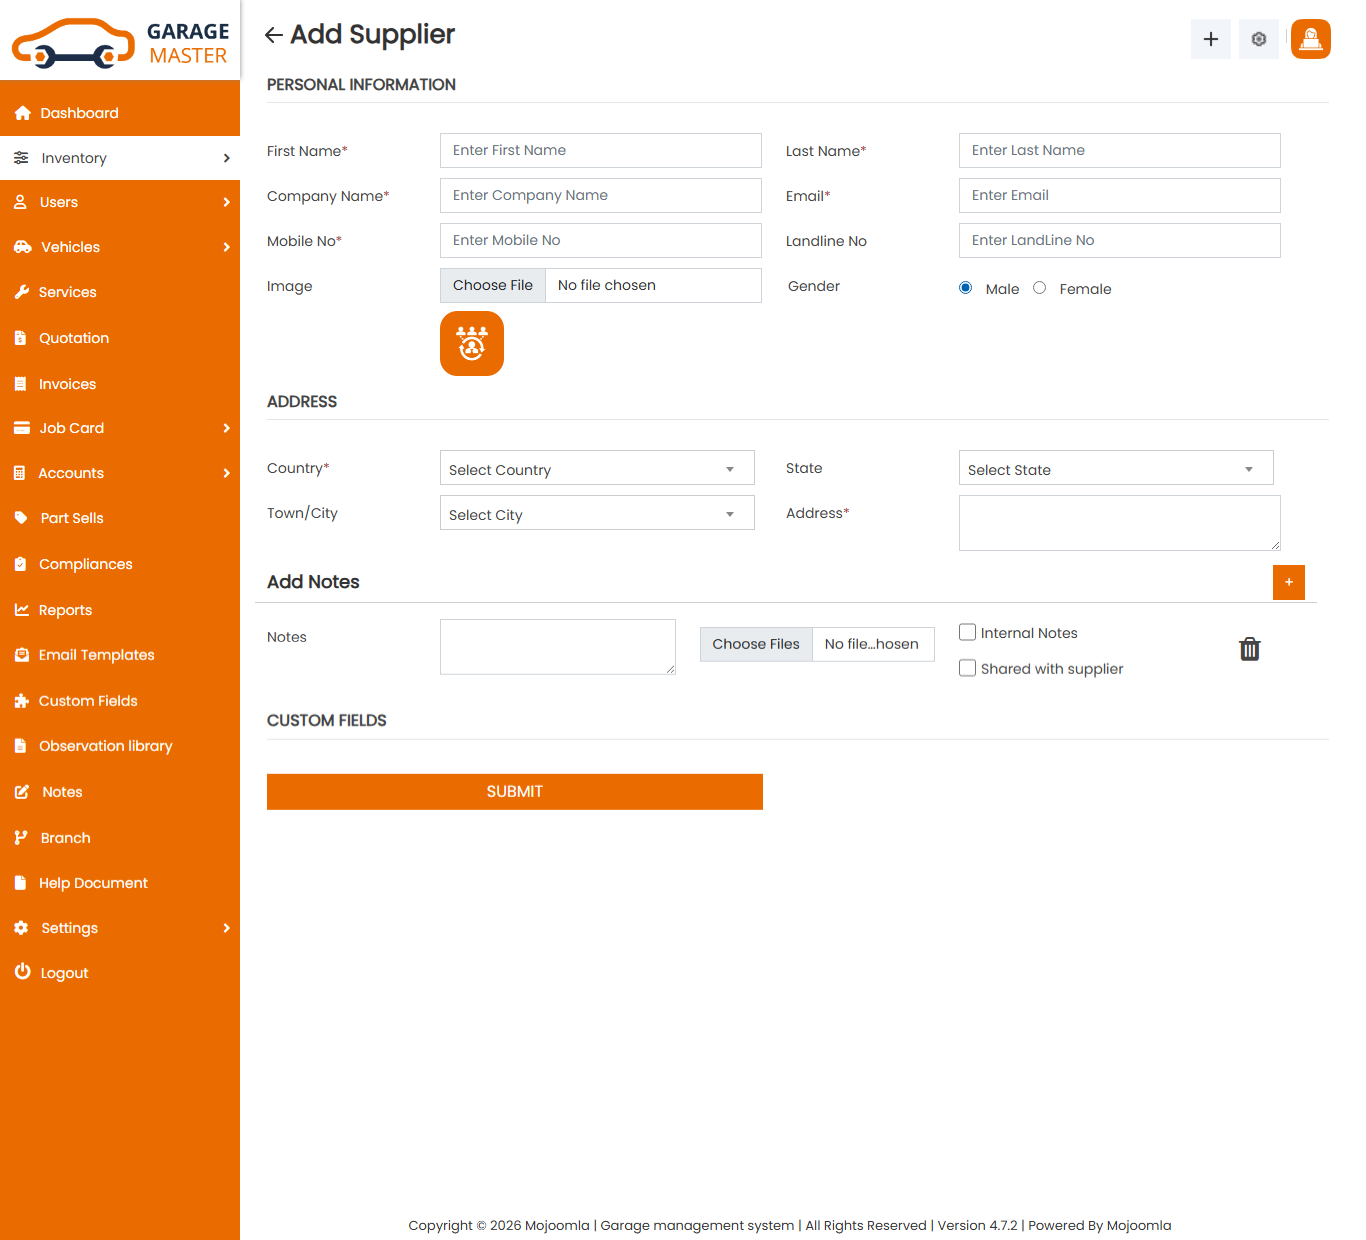
Task: Click the plus button near Add Notes
Action: click(1289, 582)
